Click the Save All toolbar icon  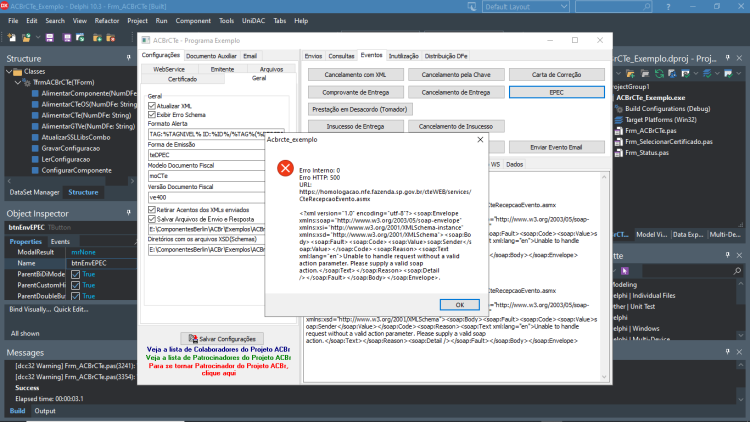(x=67, y=37)
